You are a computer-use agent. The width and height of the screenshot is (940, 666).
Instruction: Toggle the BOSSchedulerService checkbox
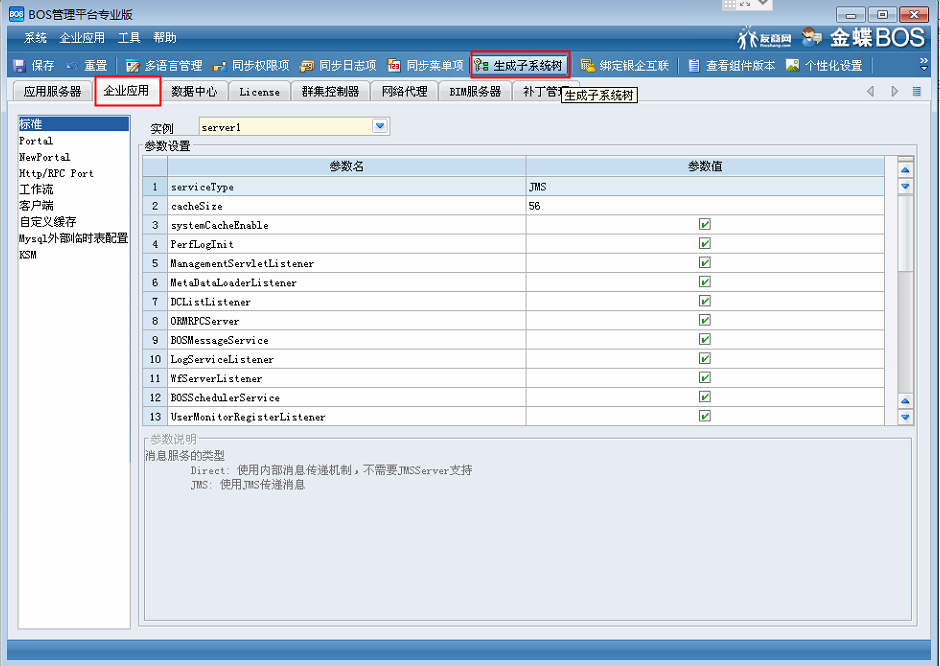click(x=704, y=397)
